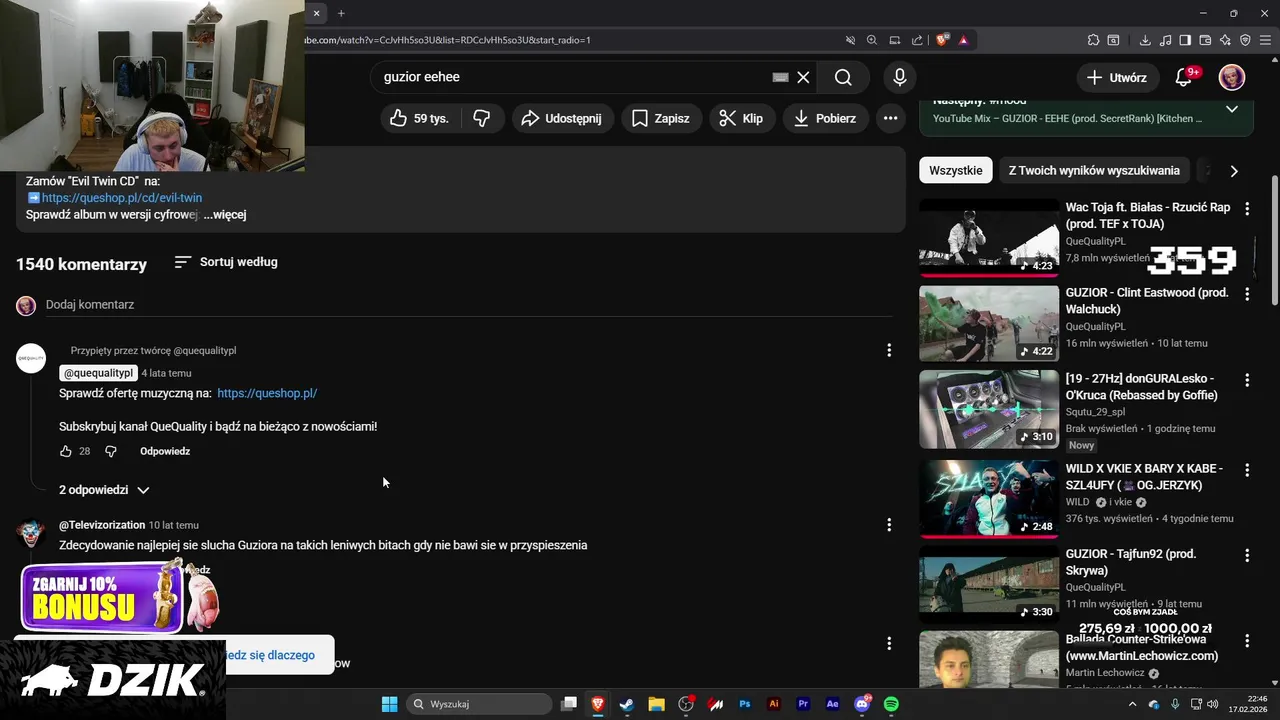The height and width of the screenshot is (720, 1280).
Task: Save video with the Zapisz button
Action: [x=660, y=118]
